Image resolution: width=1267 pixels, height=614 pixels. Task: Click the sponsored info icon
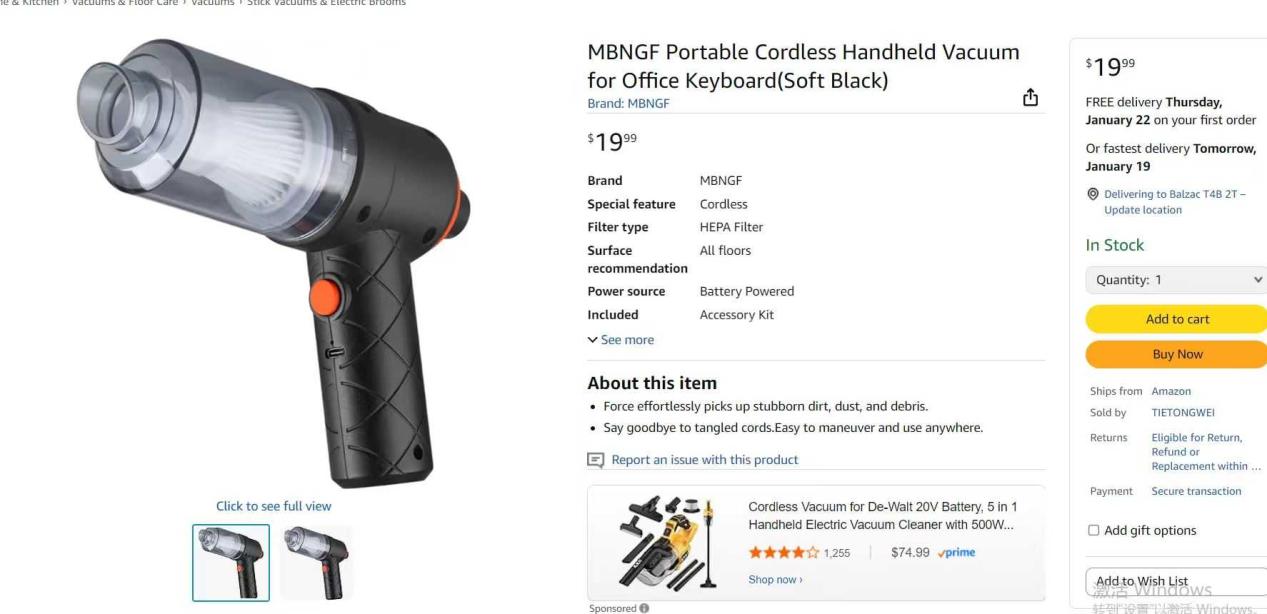pos(644,608)
